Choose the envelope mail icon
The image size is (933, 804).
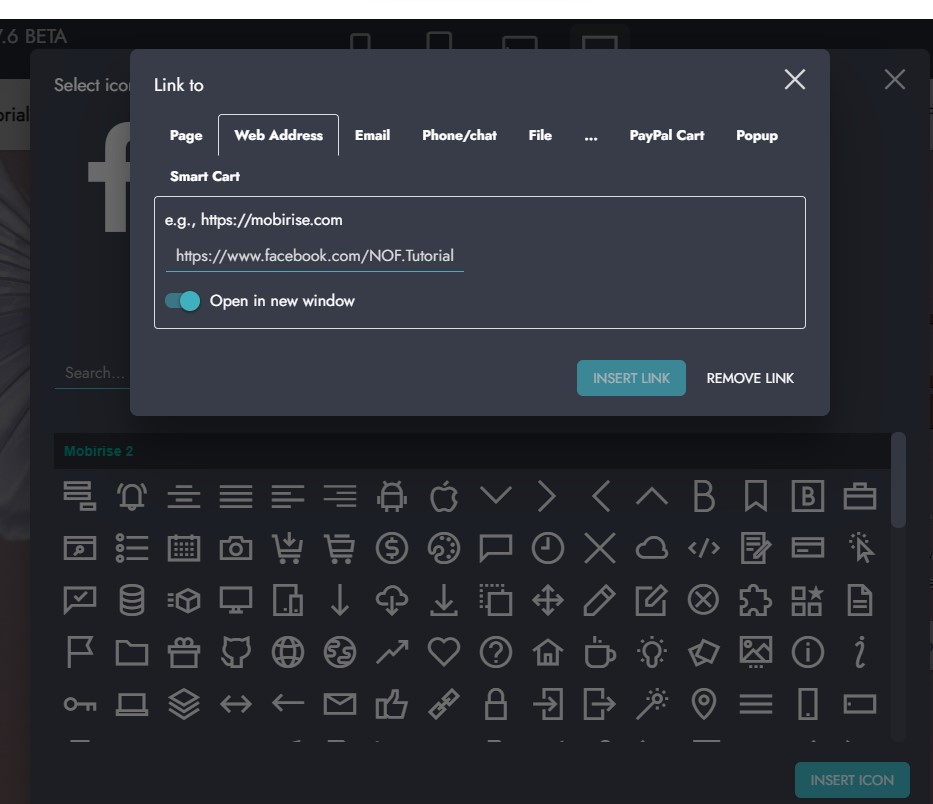pyautogui.click(x=340, y=705)
